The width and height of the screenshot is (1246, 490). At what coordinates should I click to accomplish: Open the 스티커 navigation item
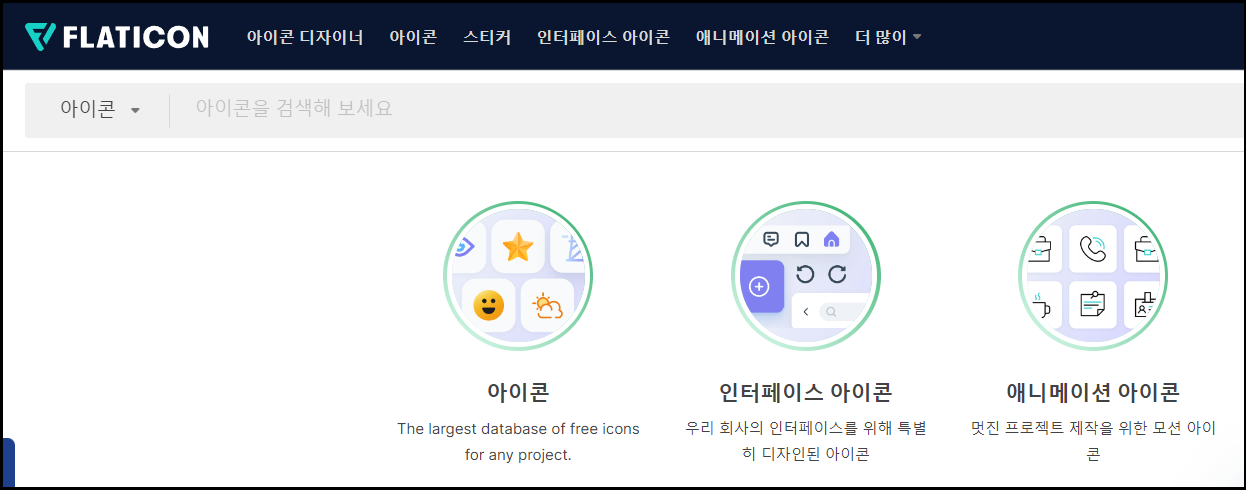487,37
